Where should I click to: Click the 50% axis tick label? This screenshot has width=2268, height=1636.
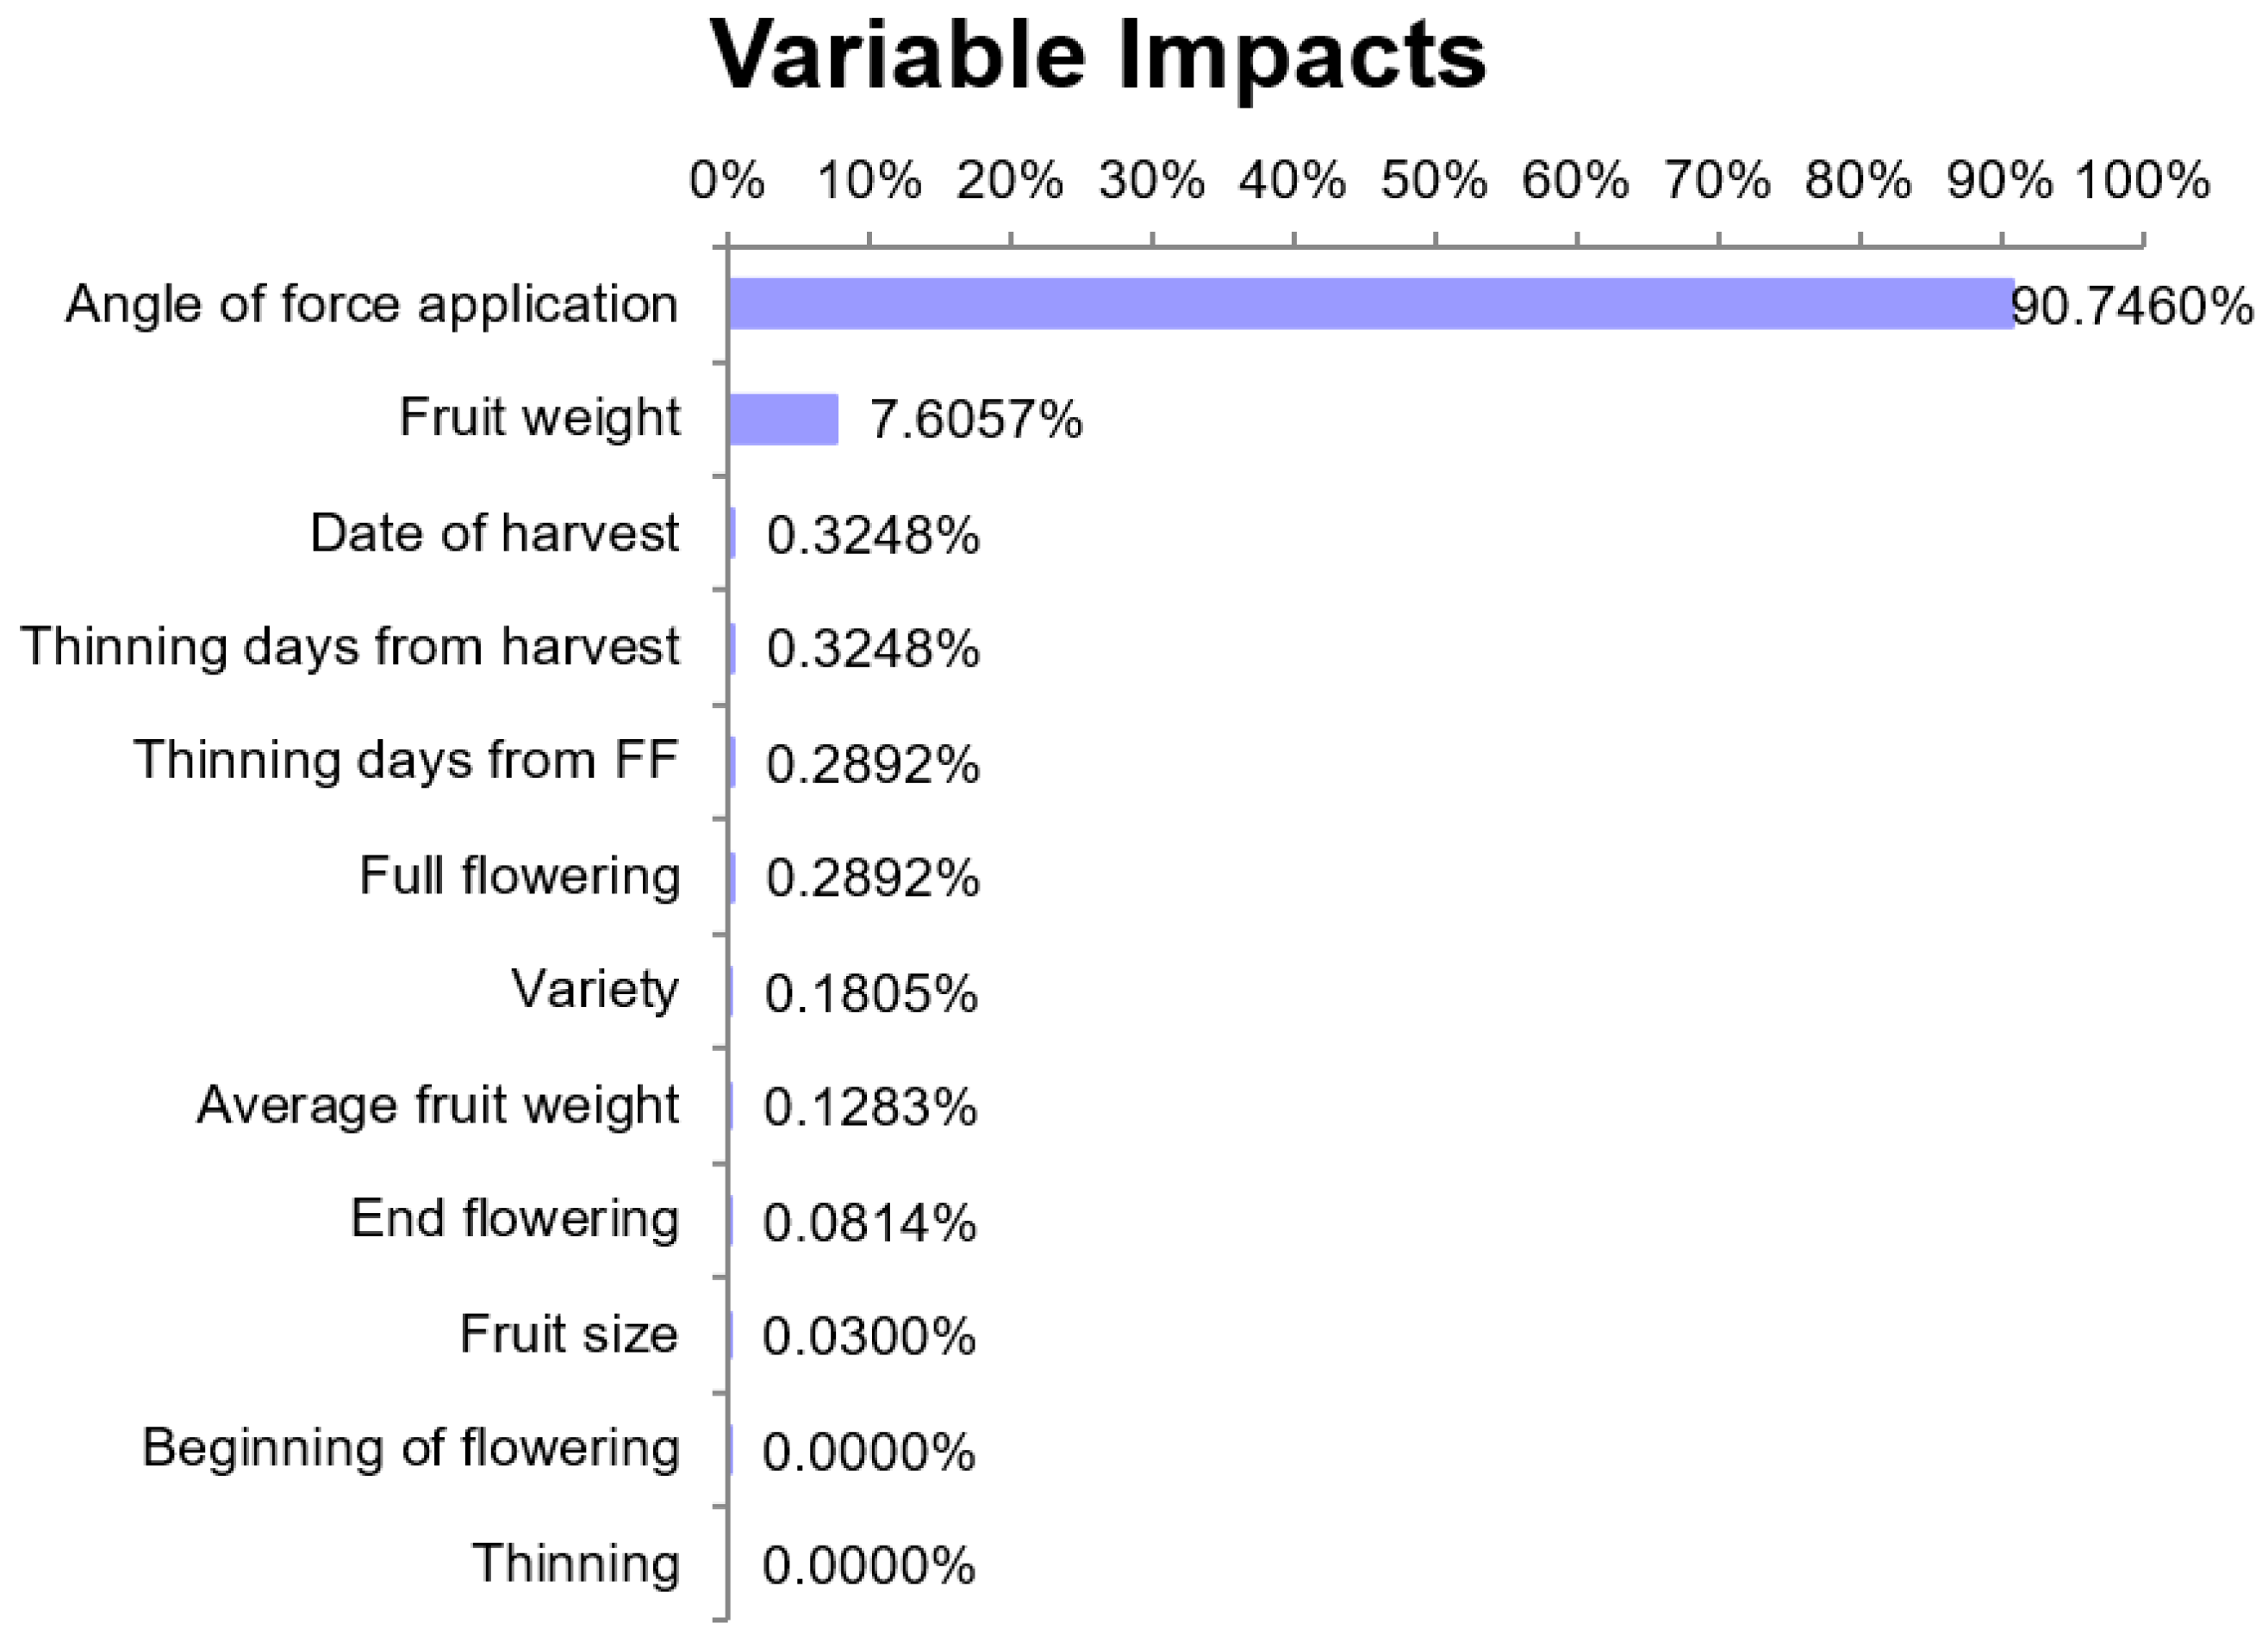pyautogui.click(x=1434, y=181)
